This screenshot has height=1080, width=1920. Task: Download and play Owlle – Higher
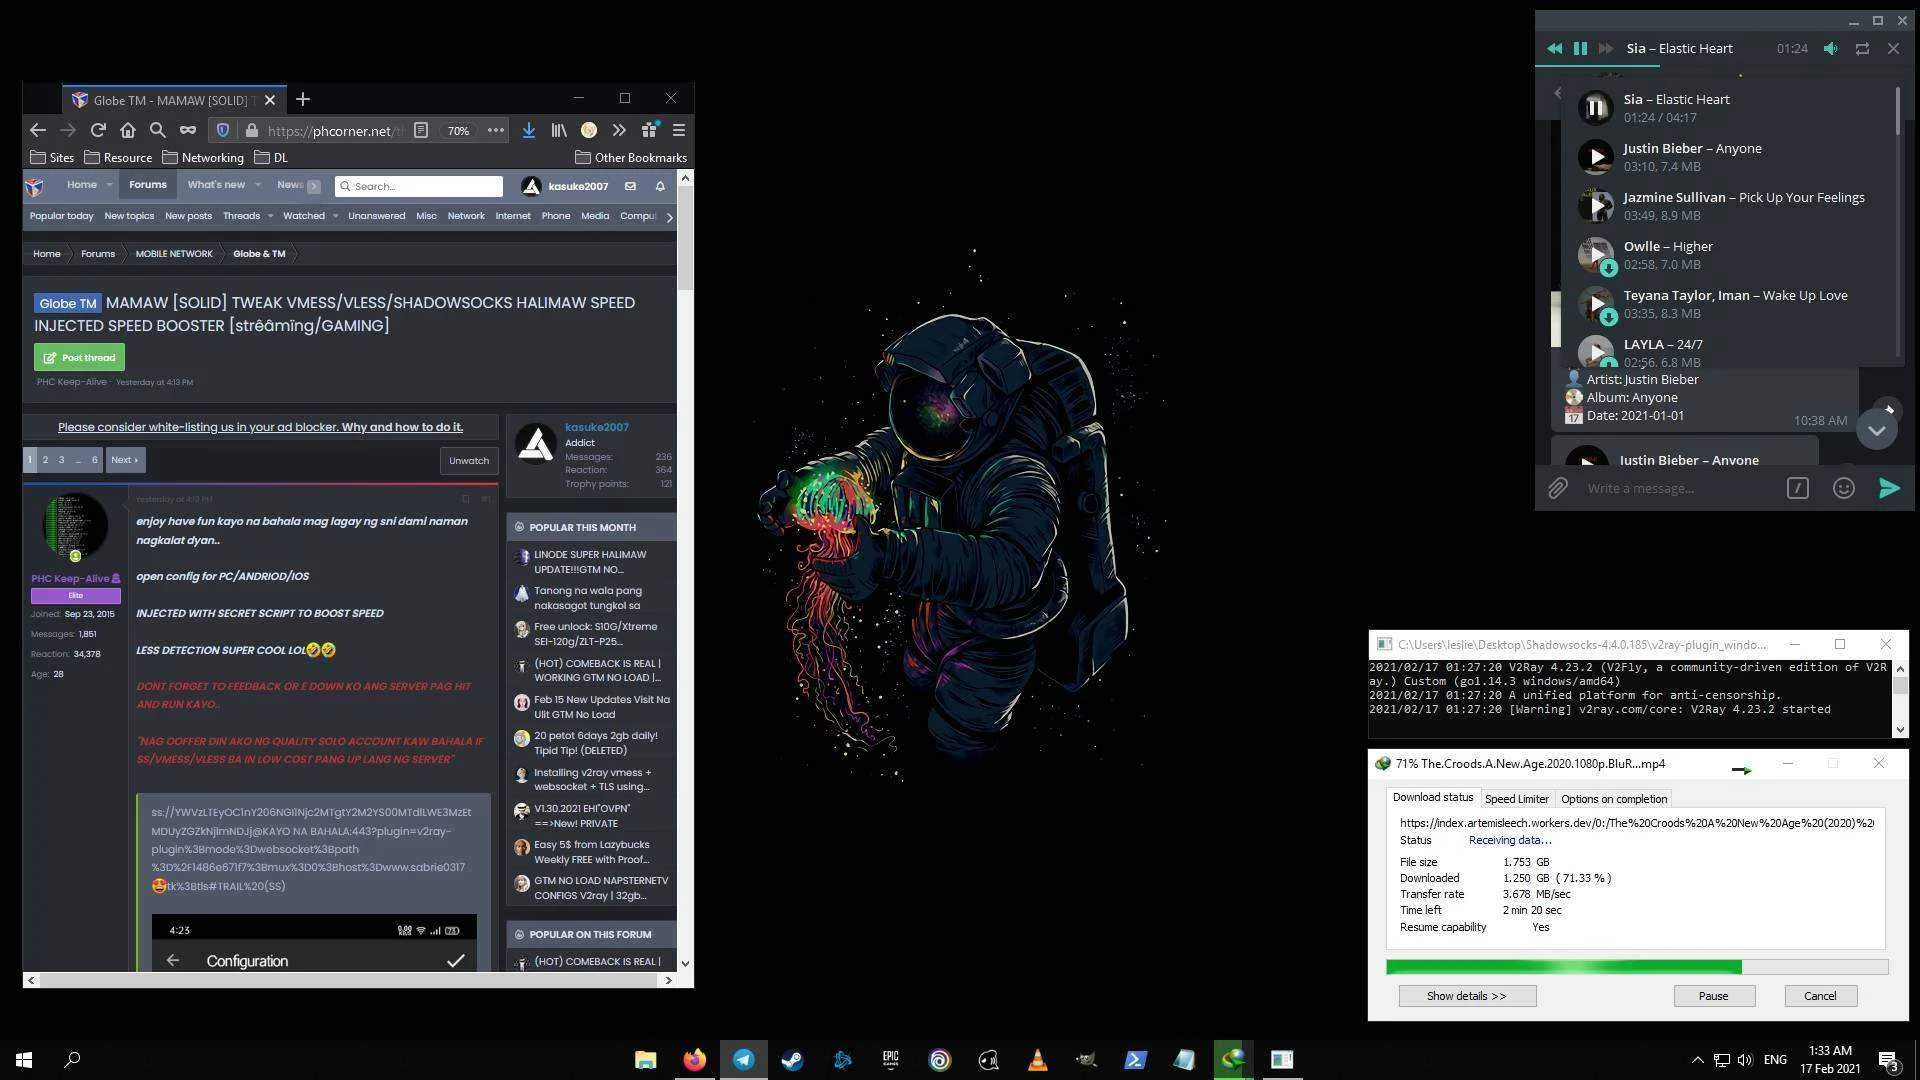click(x=1595, y=255)
